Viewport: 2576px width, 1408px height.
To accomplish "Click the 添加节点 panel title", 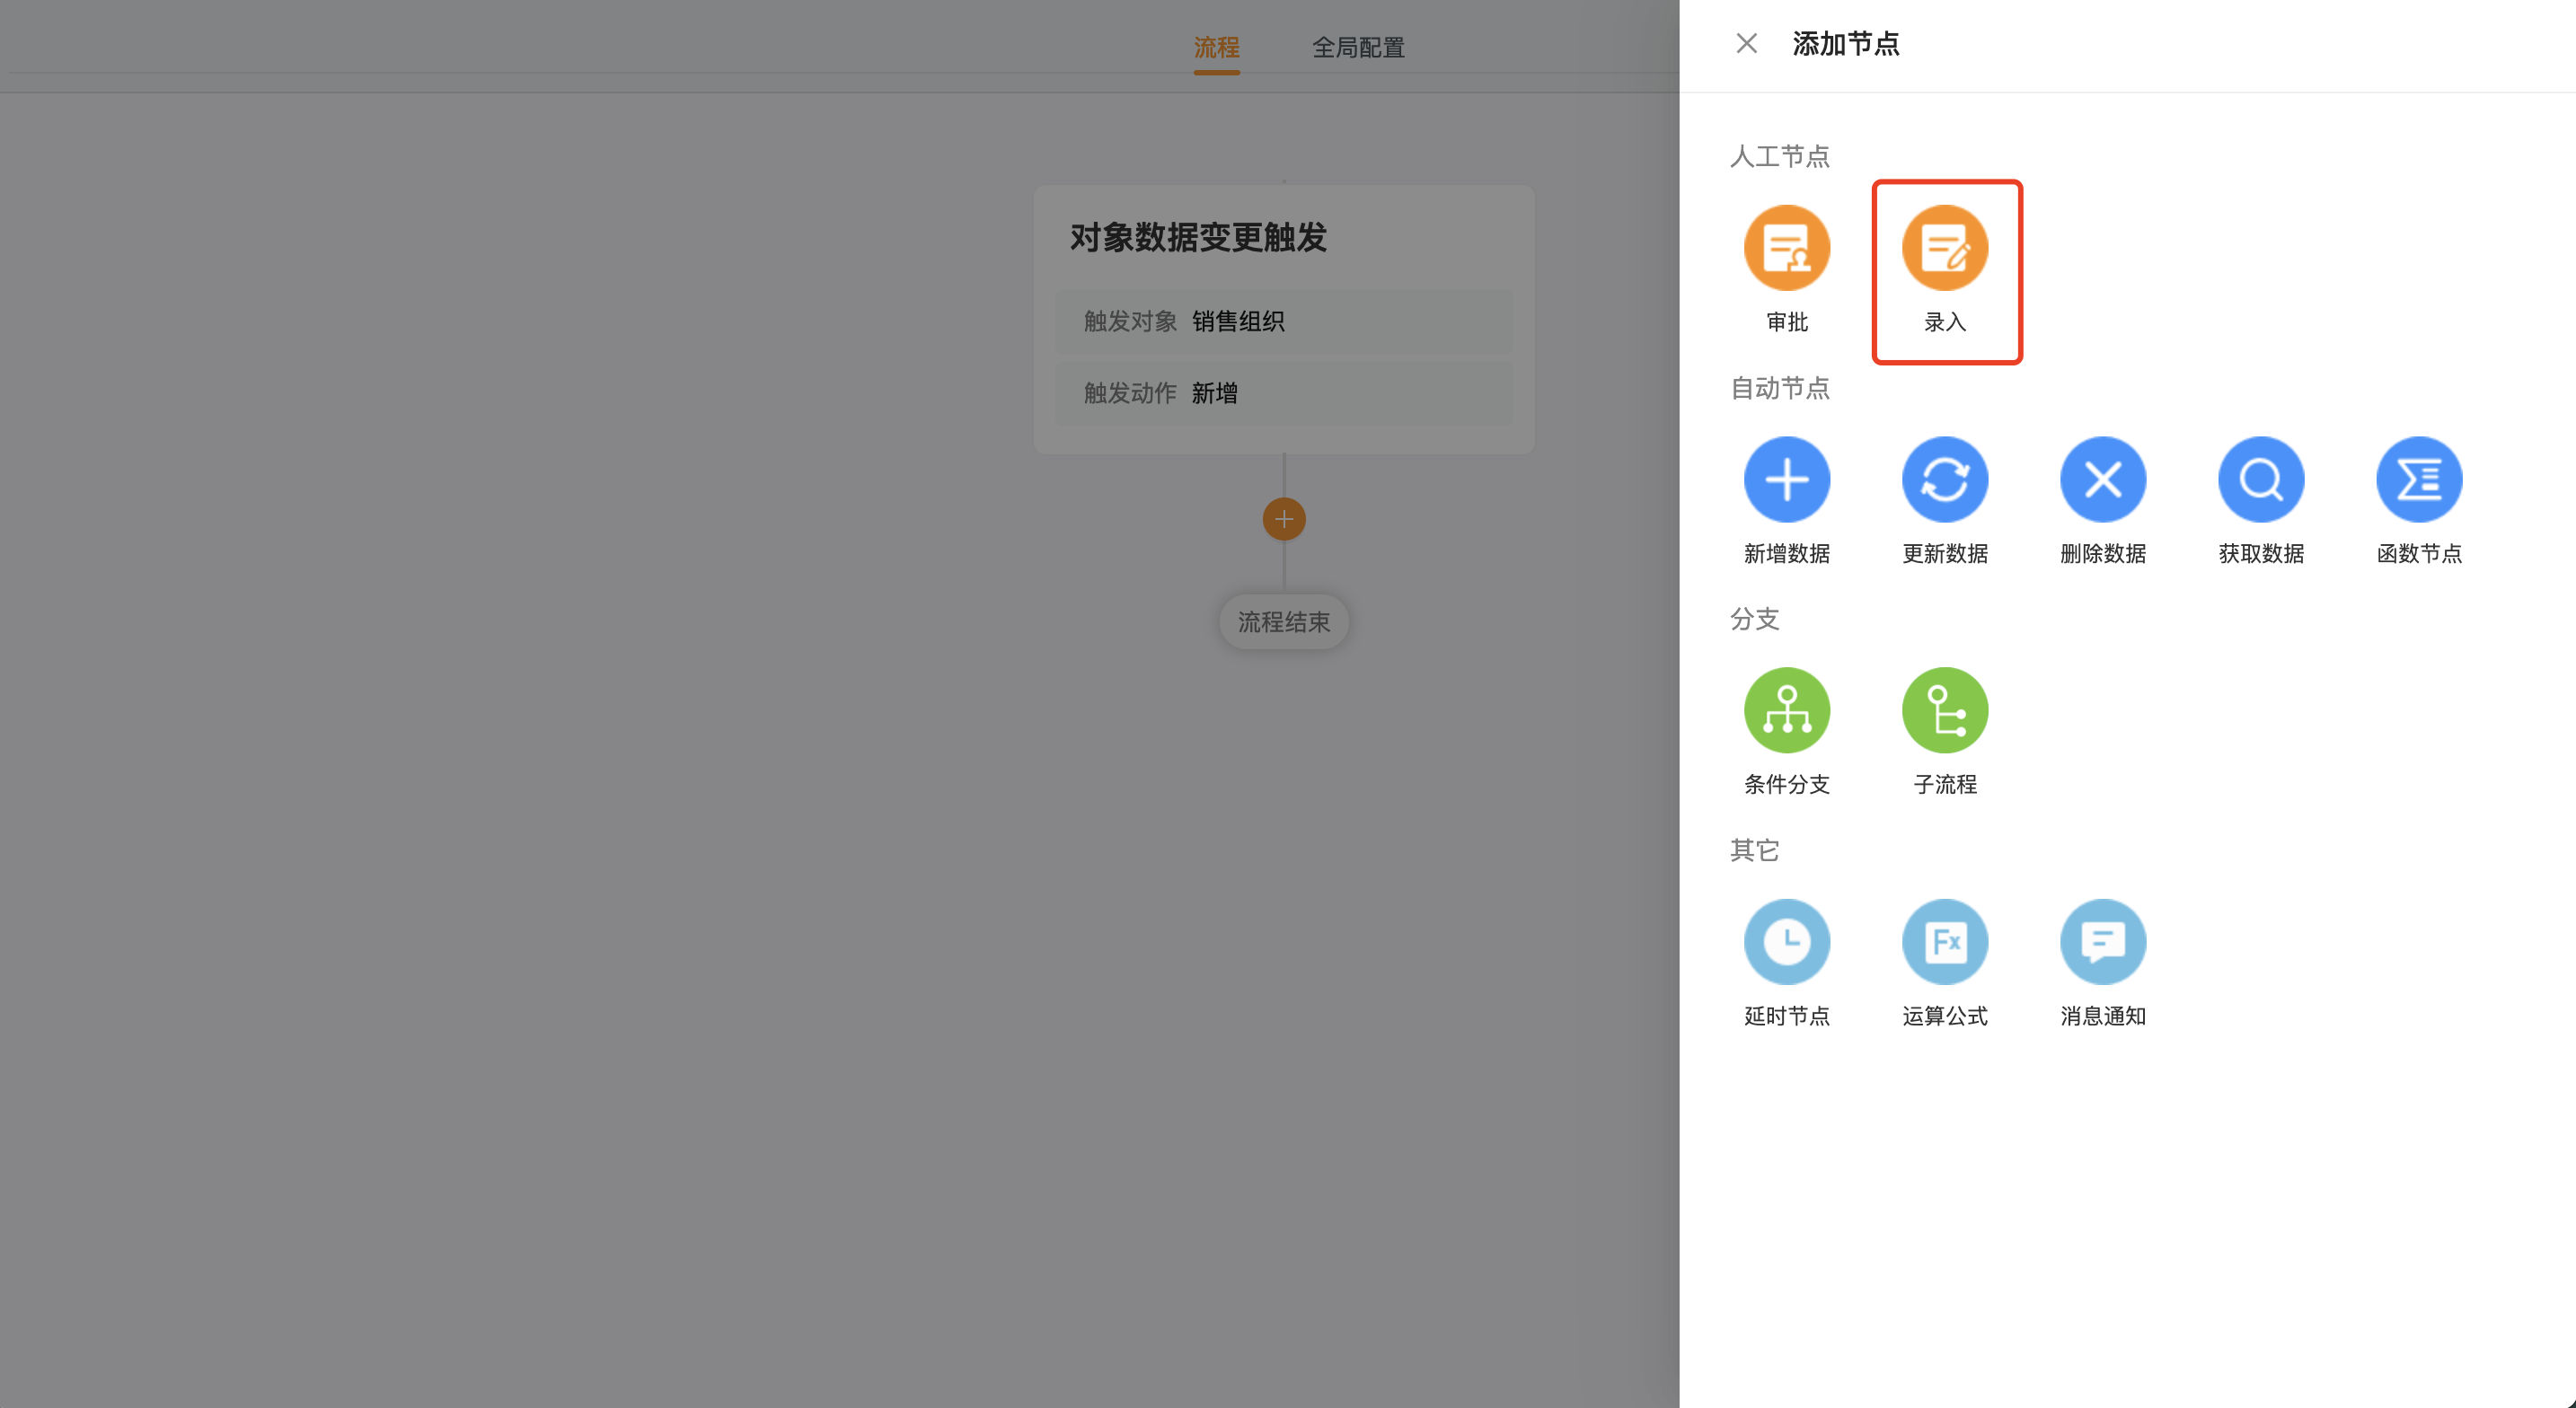I will tap(1845, 44).
